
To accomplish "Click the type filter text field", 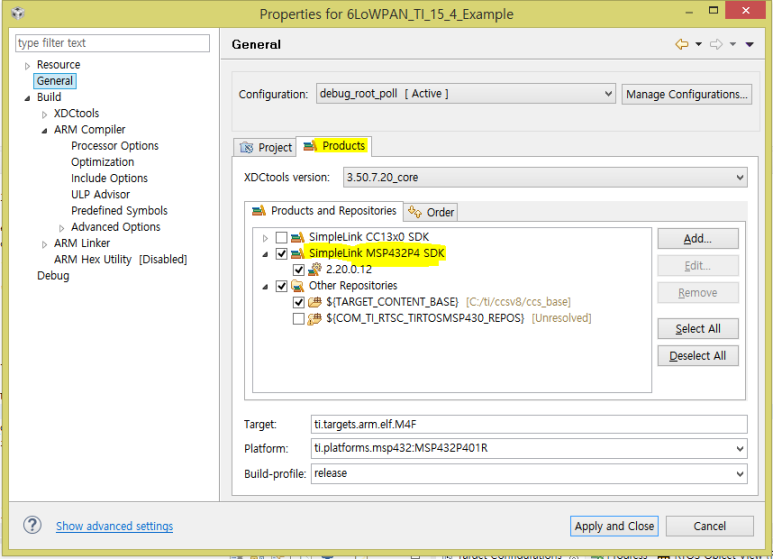I will [112, 43].
